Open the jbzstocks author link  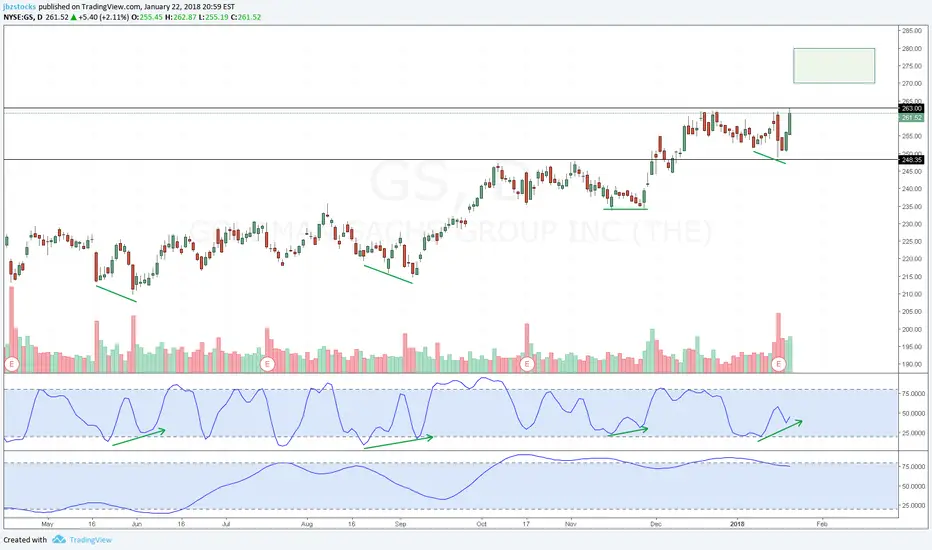[x=20, y=7]
